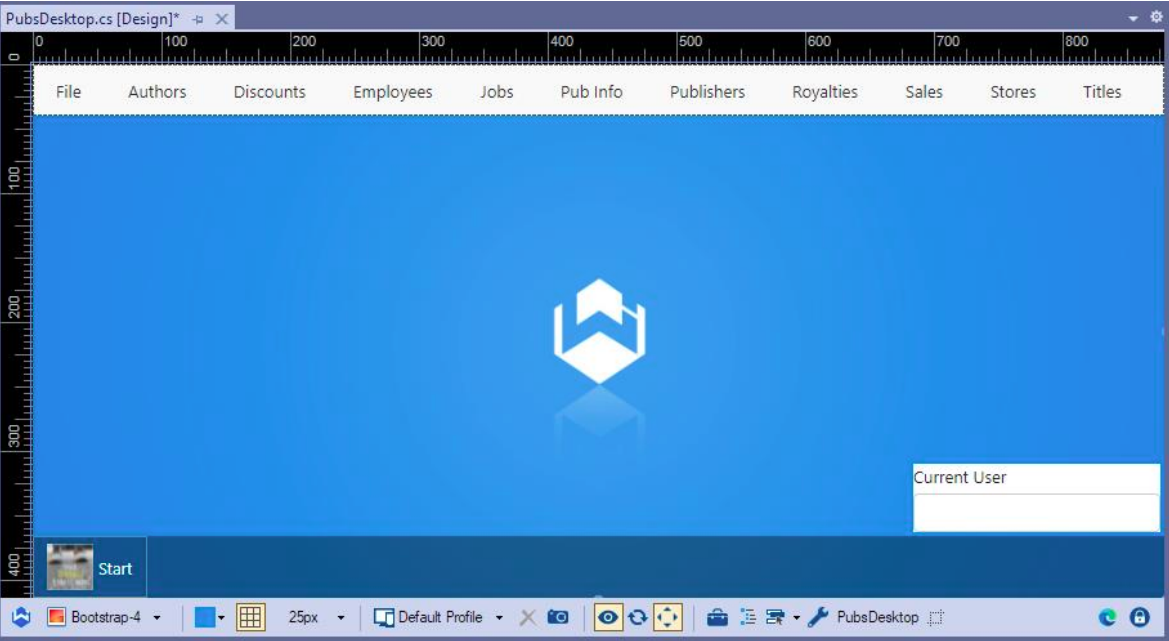
Task: Open the Sales menu
Action: 924,92
